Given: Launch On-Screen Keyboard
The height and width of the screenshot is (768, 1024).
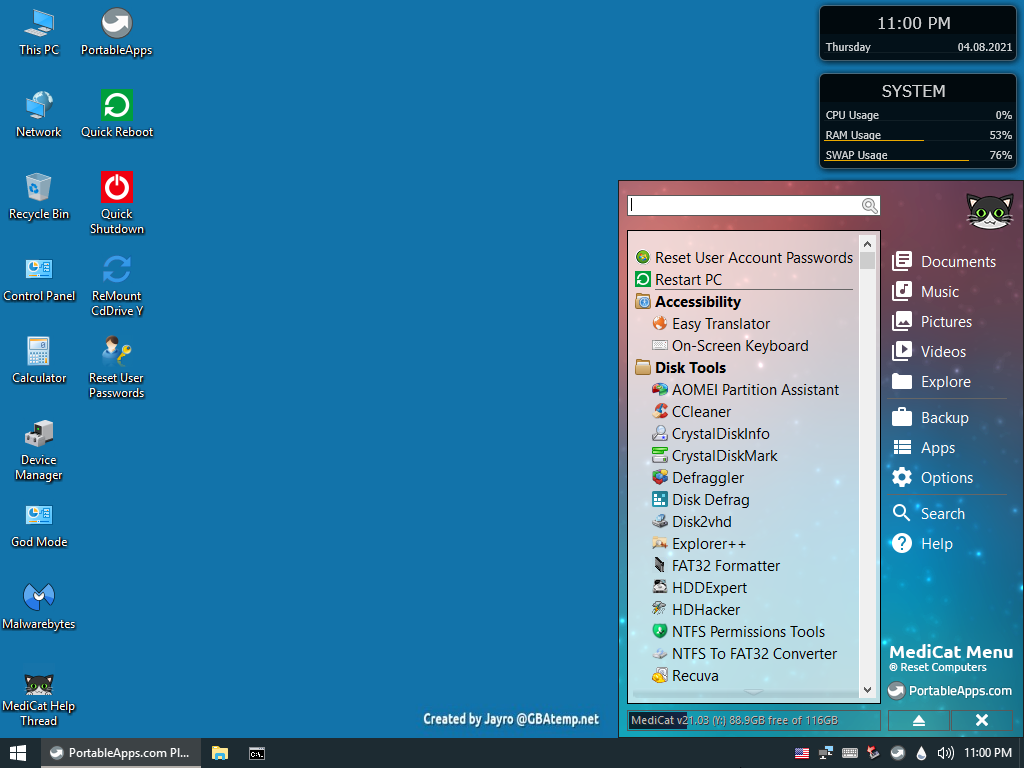Looking at the screenshot, I should coord(730,345).
